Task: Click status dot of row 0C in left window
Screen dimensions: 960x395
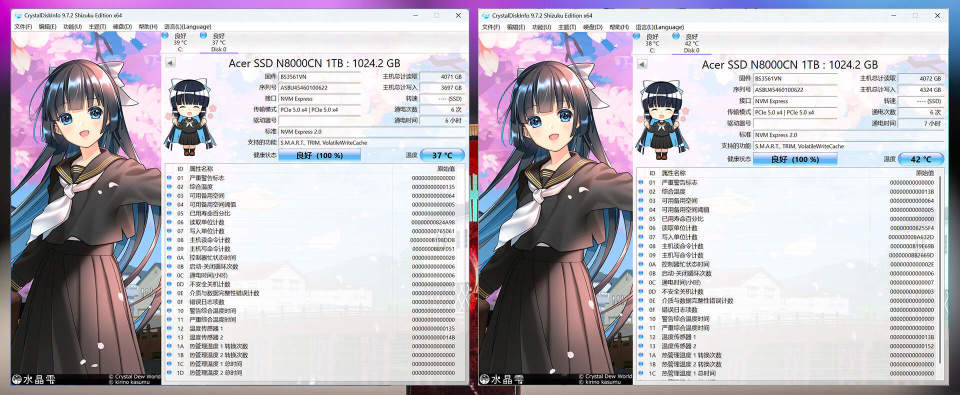Action: click(x=170, y=276)
